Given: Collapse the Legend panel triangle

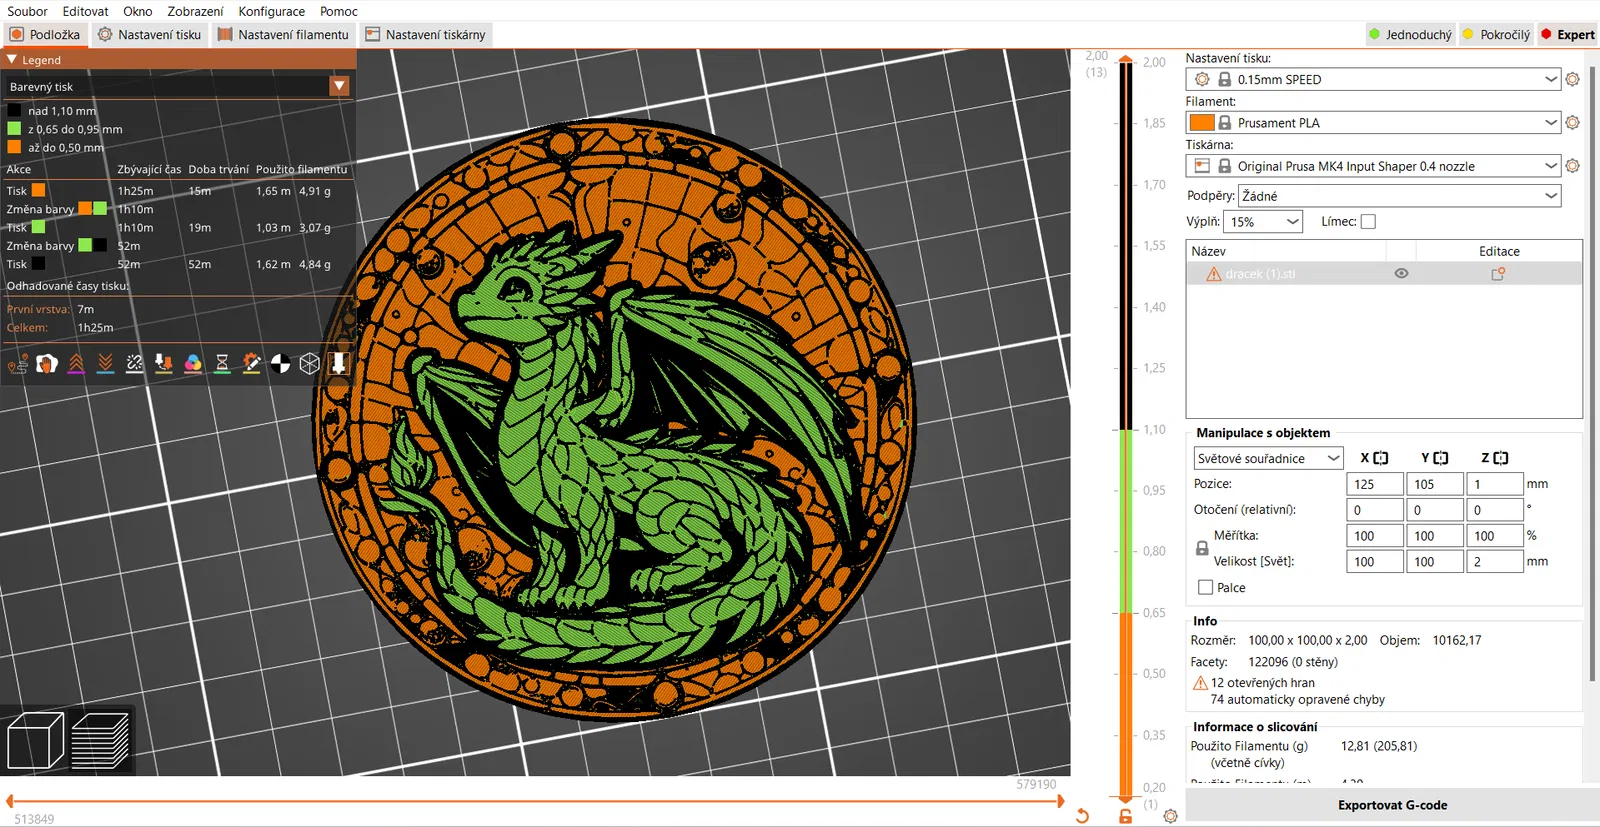Looking at the screenshot, I should (12, 60).
